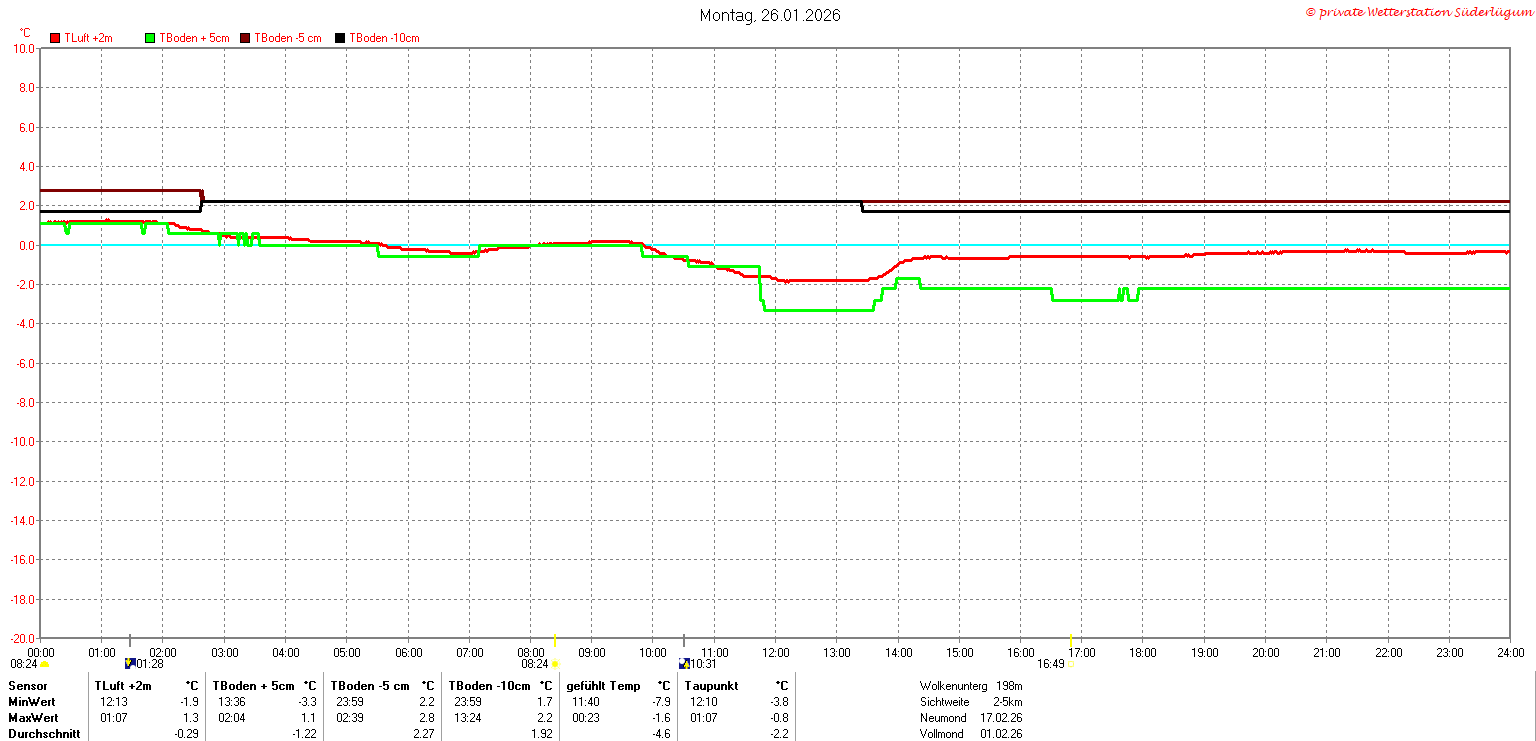
Task: Click the Montag, 26.01.2026 date title
Action: [770, 15]
